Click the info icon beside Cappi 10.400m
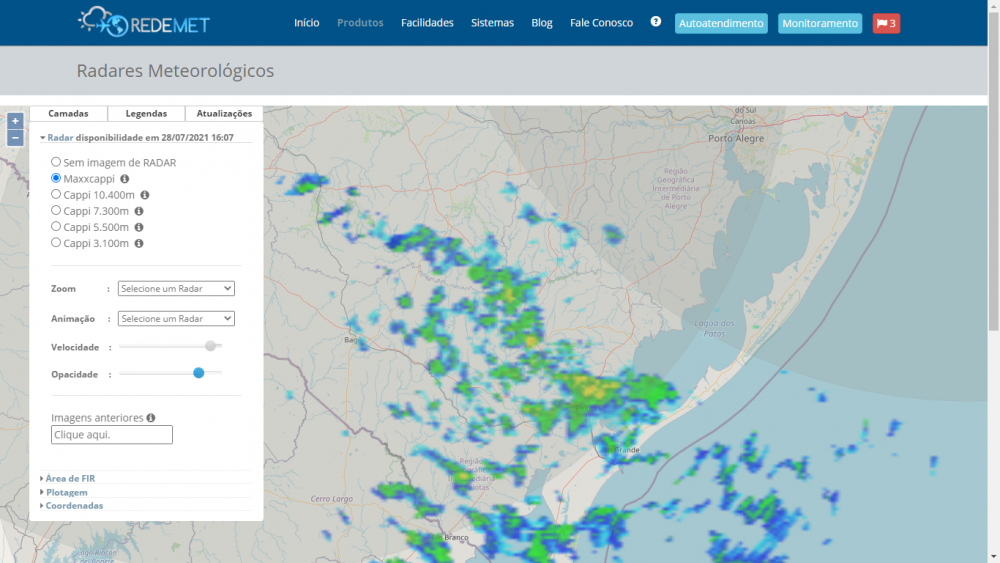1000x563 pixels. pos(145,195)
